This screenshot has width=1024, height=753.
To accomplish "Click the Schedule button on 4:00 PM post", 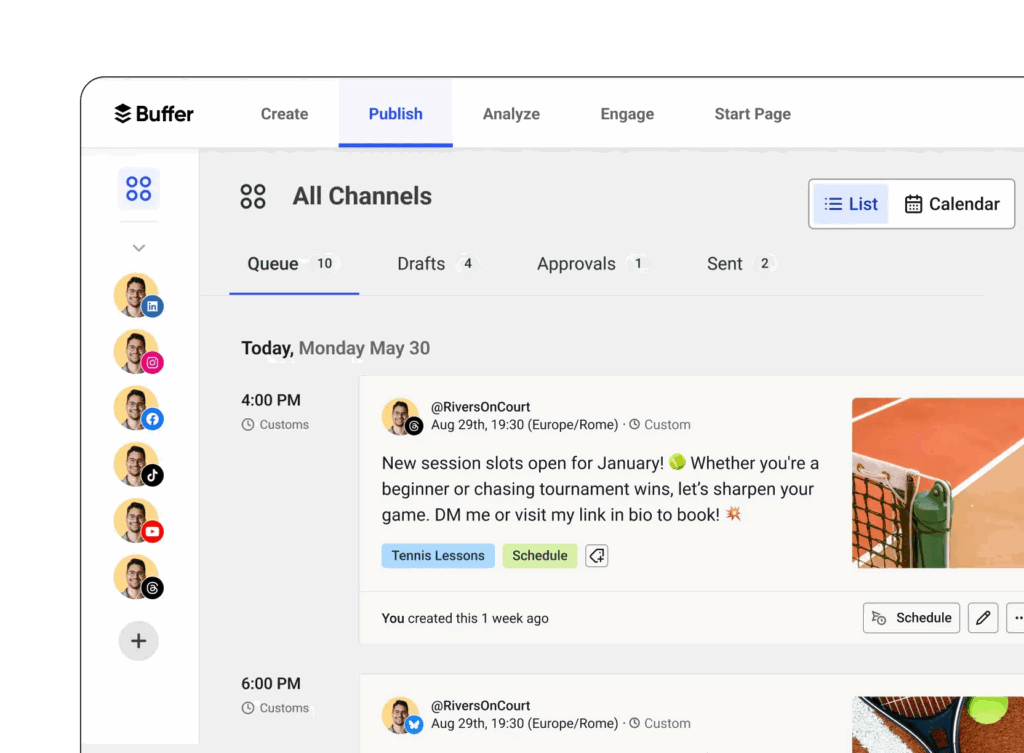I will pos(911,618).
